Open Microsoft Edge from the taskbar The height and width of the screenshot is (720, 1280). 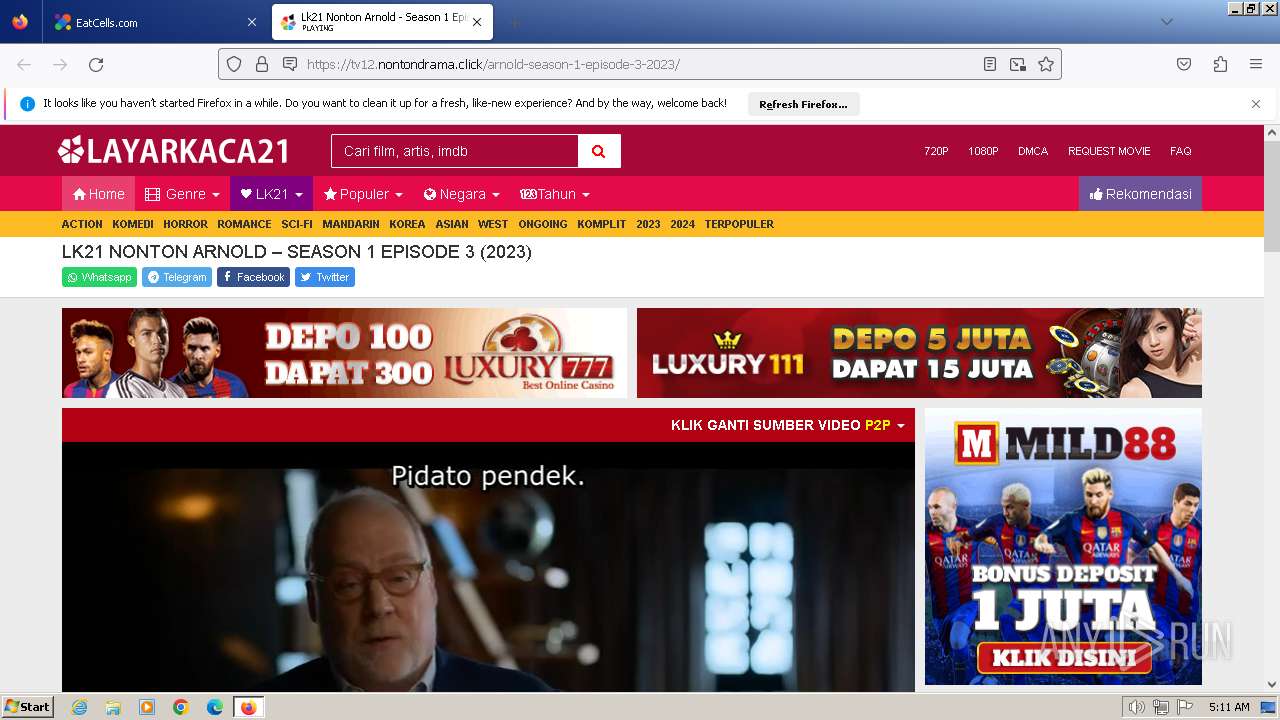[215, 707]
